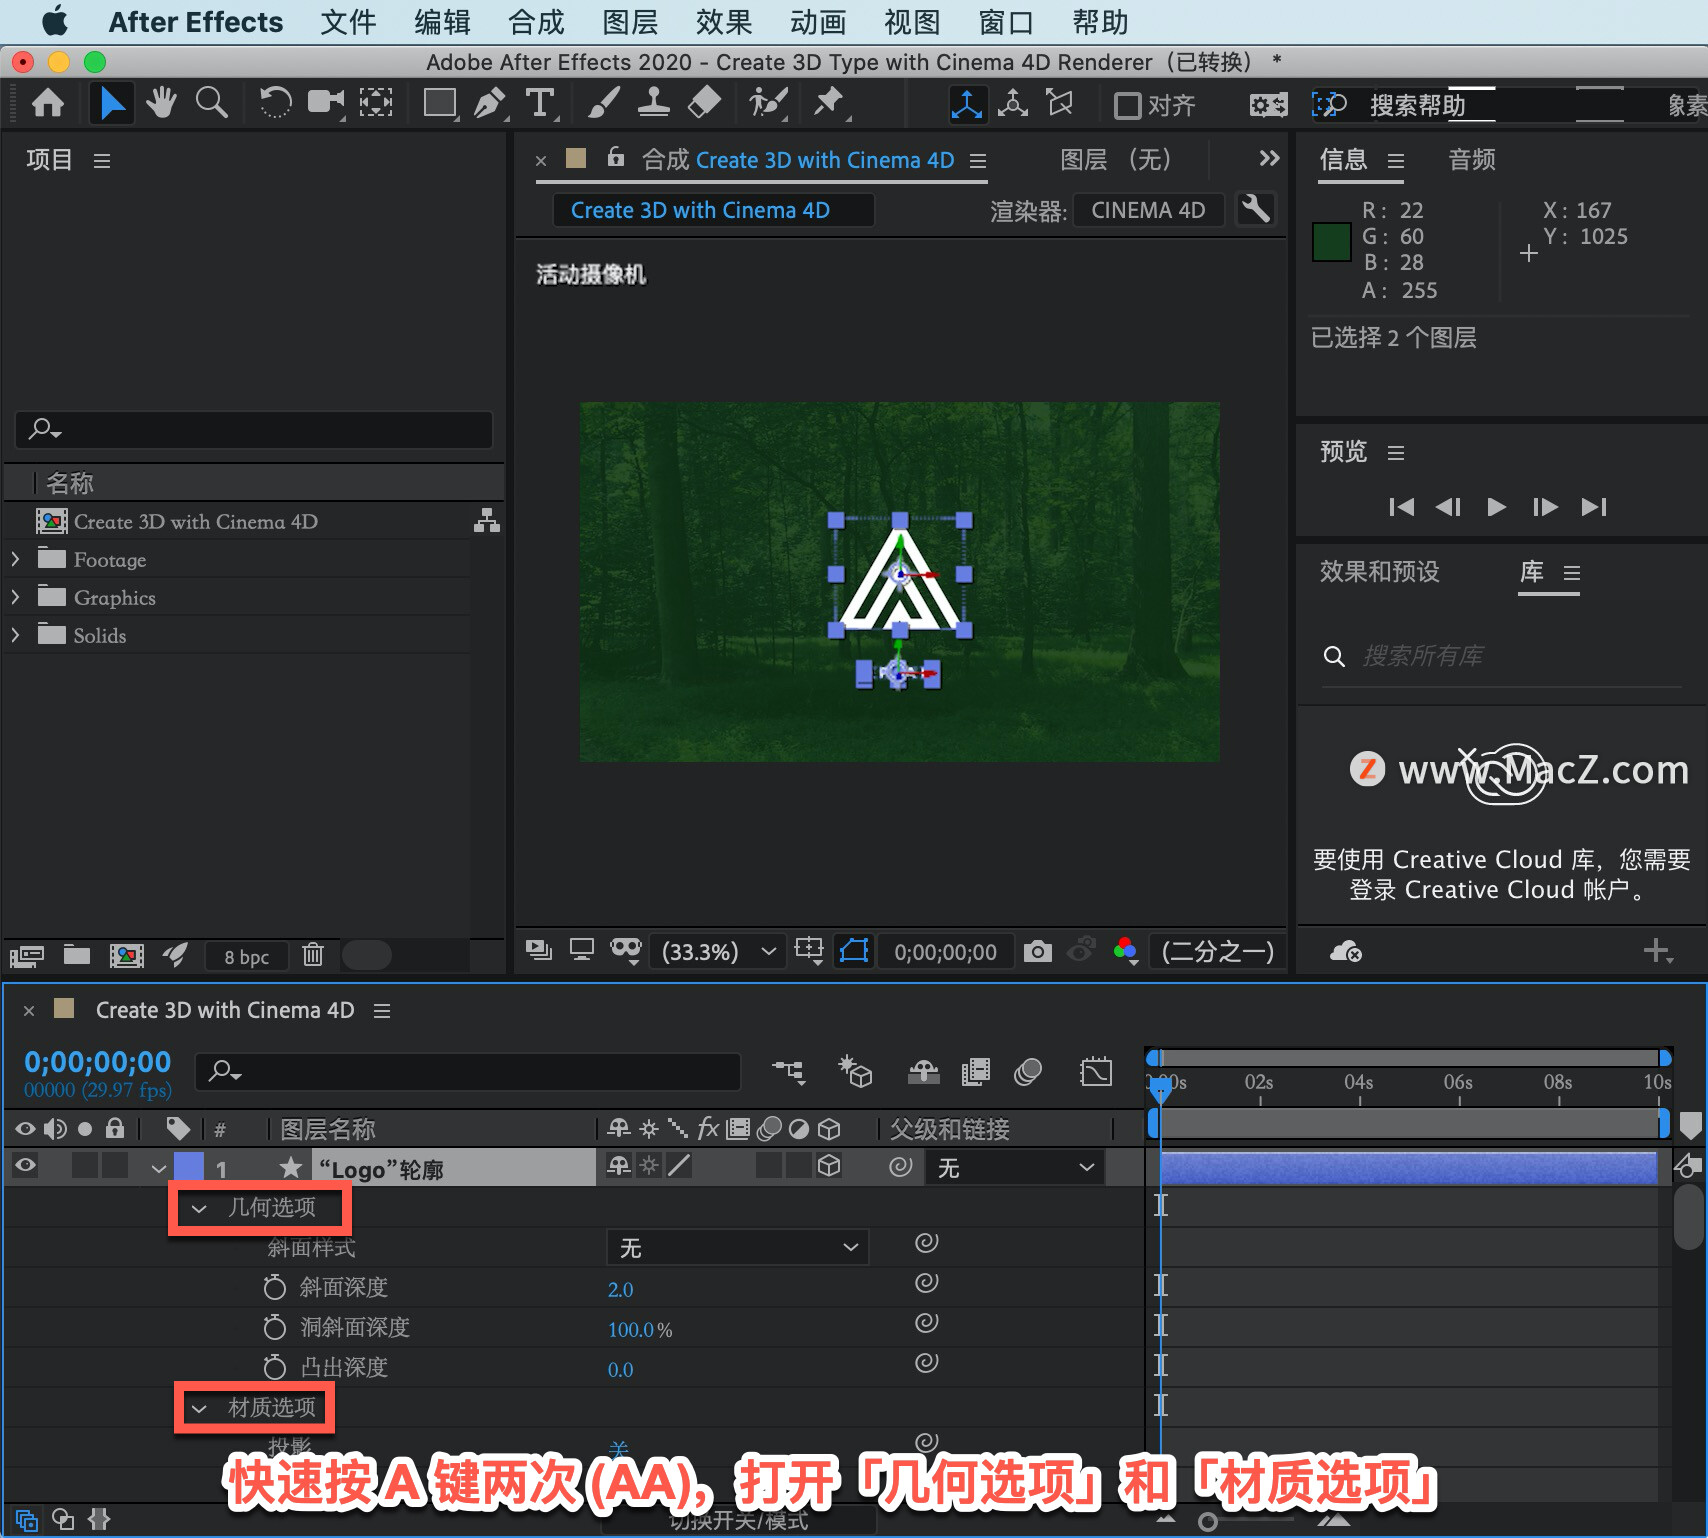Select the Pan Behind anchor point tool

tap(376, 103)
